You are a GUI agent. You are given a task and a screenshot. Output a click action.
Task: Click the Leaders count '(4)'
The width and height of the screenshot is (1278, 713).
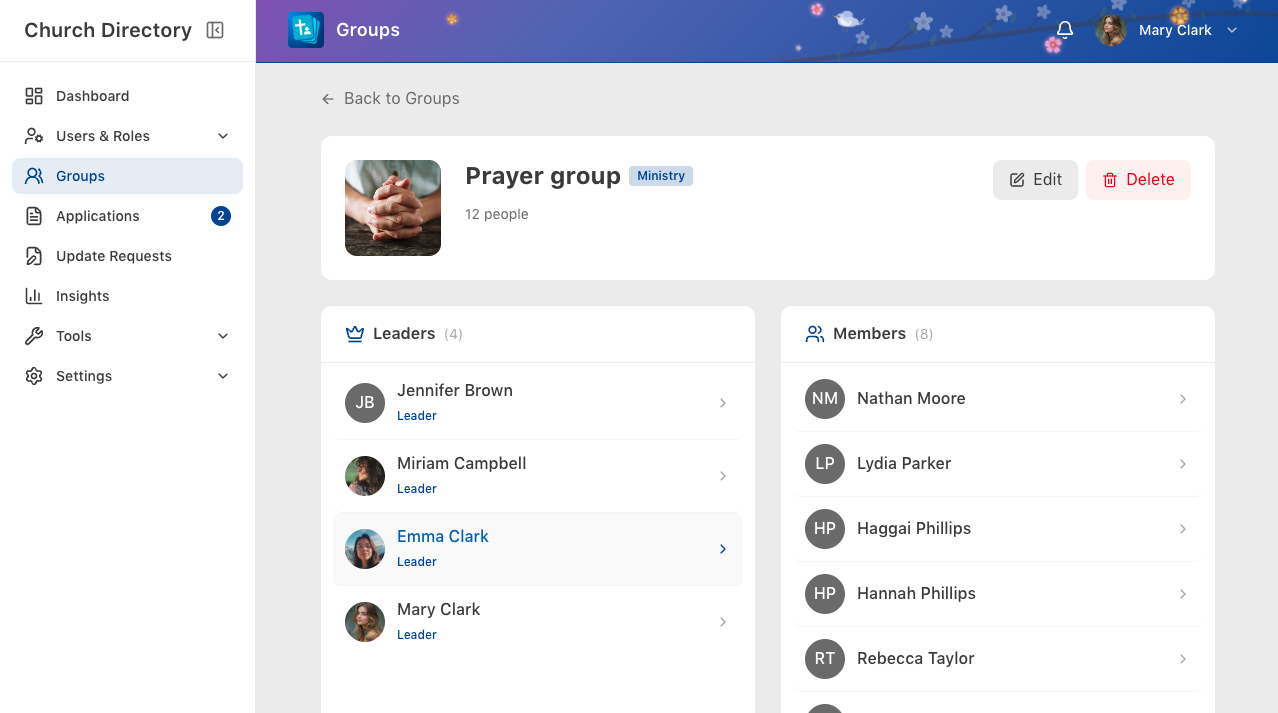(453, 334)
